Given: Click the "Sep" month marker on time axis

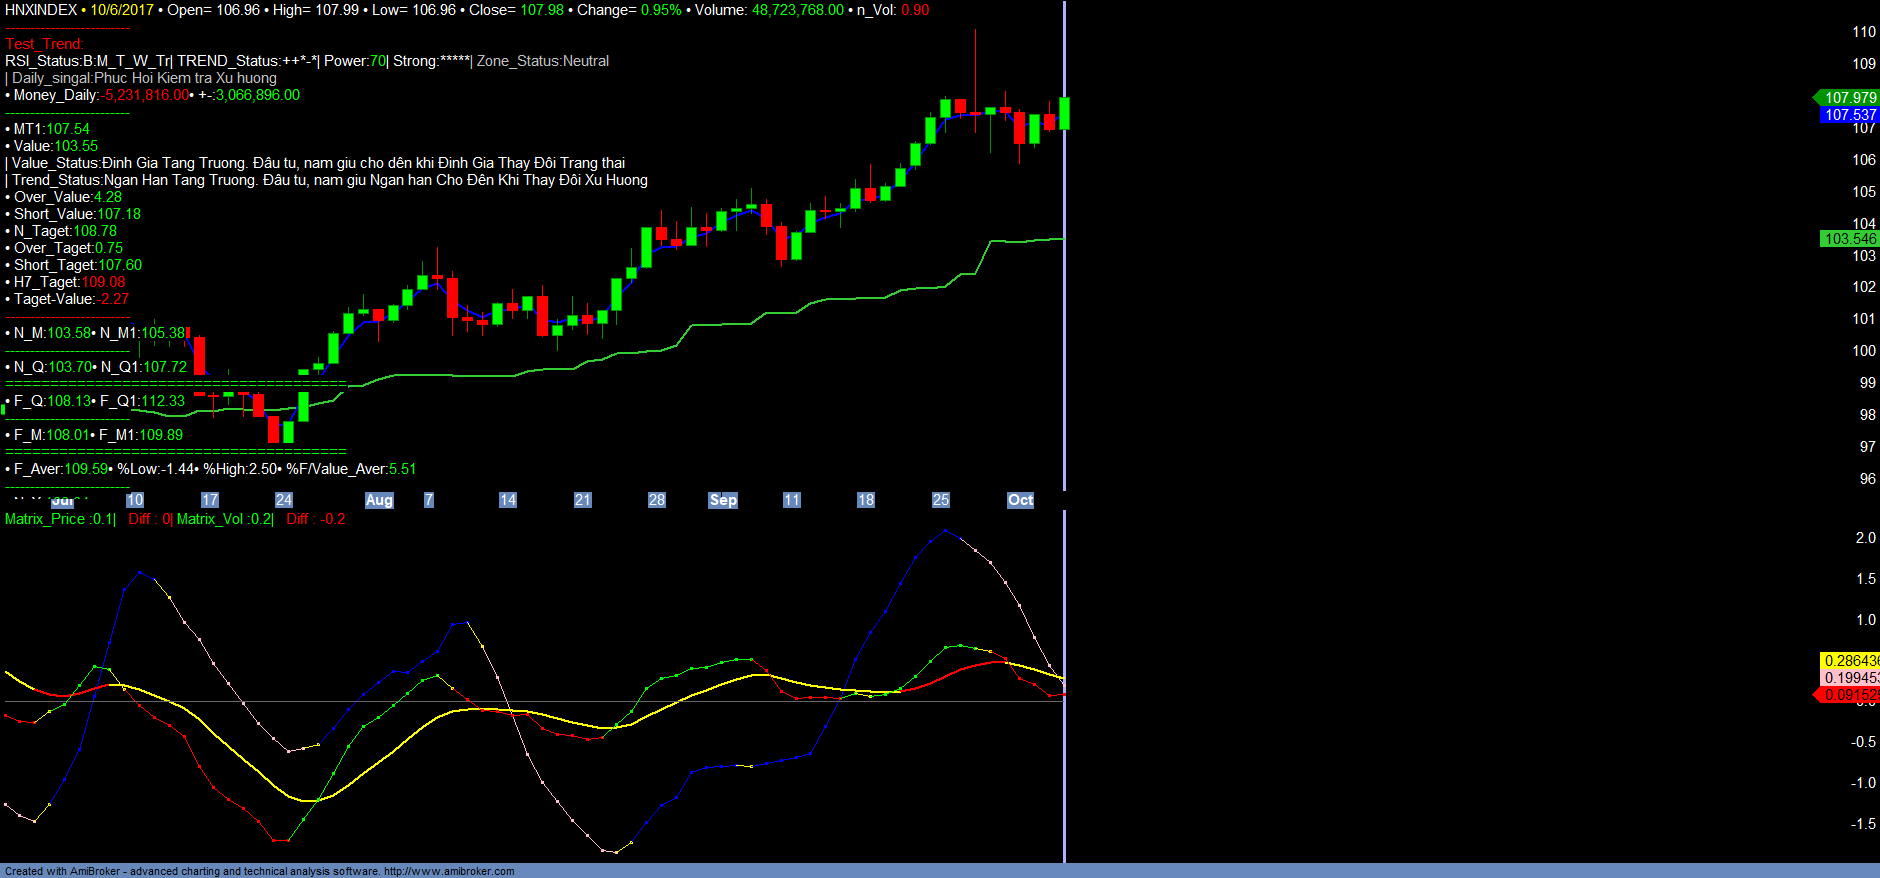Looking at the screenshot, I should pos(722,500).
